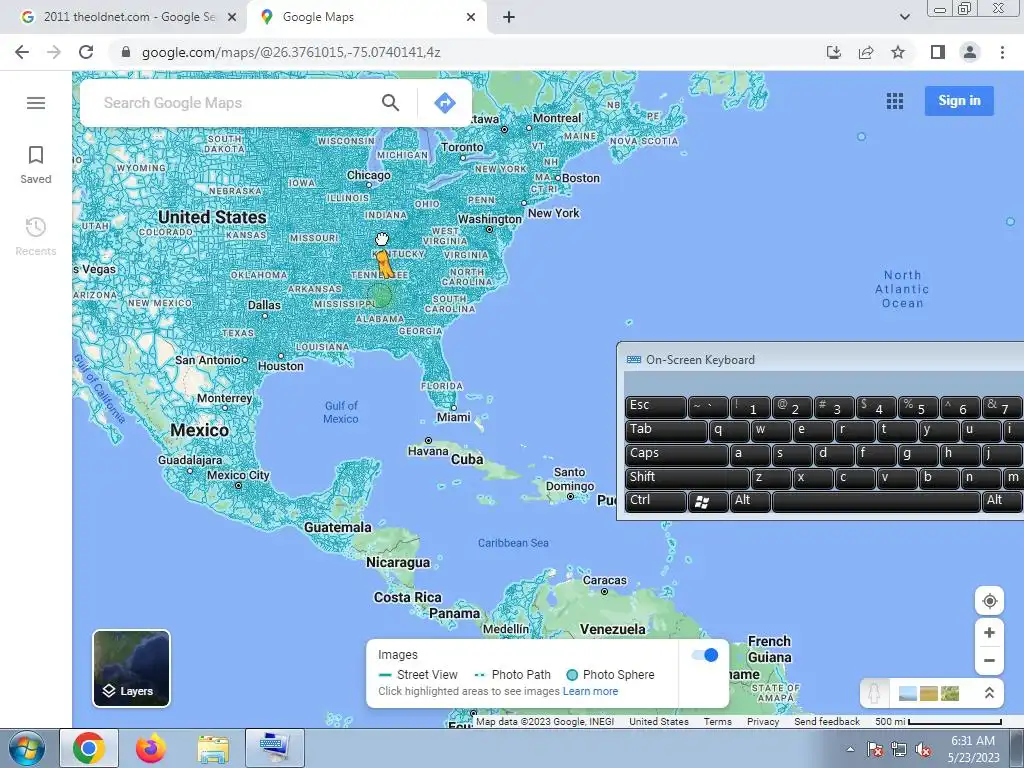This screenshot has height=768, width=1024.
Task: Click the muted volume tray icon
Action: 923,749
